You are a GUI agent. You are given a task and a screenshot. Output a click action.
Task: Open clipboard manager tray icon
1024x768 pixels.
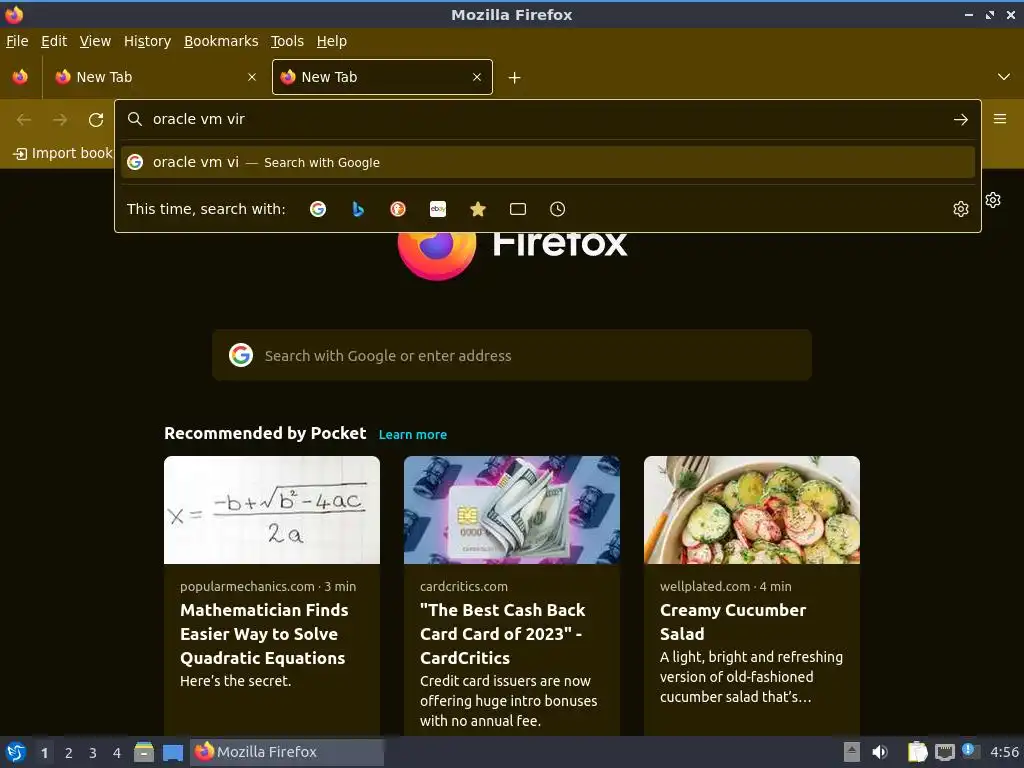click(x=918, y=752)
